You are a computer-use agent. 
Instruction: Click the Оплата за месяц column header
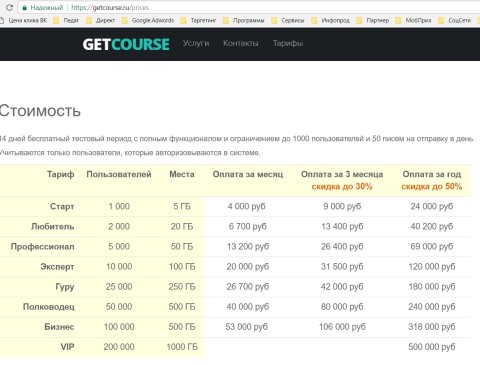pyautogui.click(x=248, y=174)
